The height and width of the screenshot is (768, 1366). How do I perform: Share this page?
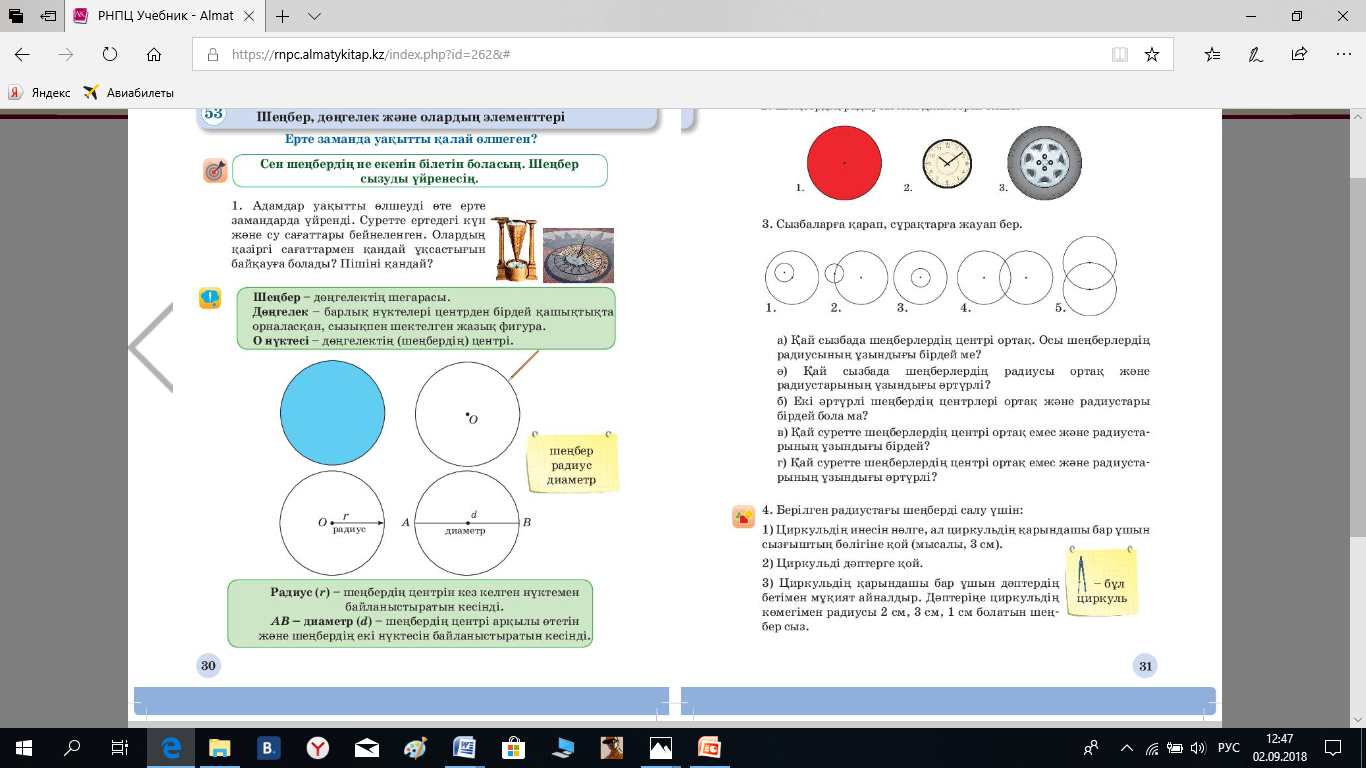point(1300,55)
